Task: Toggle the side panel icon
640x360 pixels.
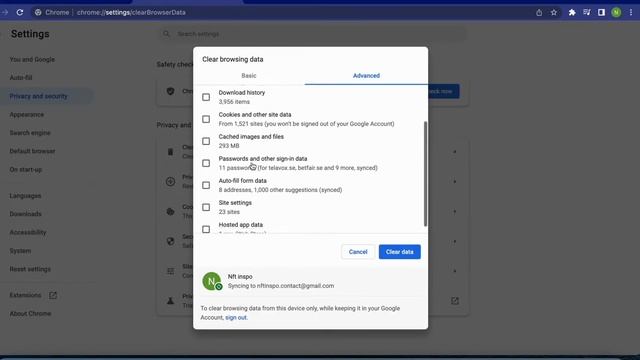Action: tap(601, 13)
